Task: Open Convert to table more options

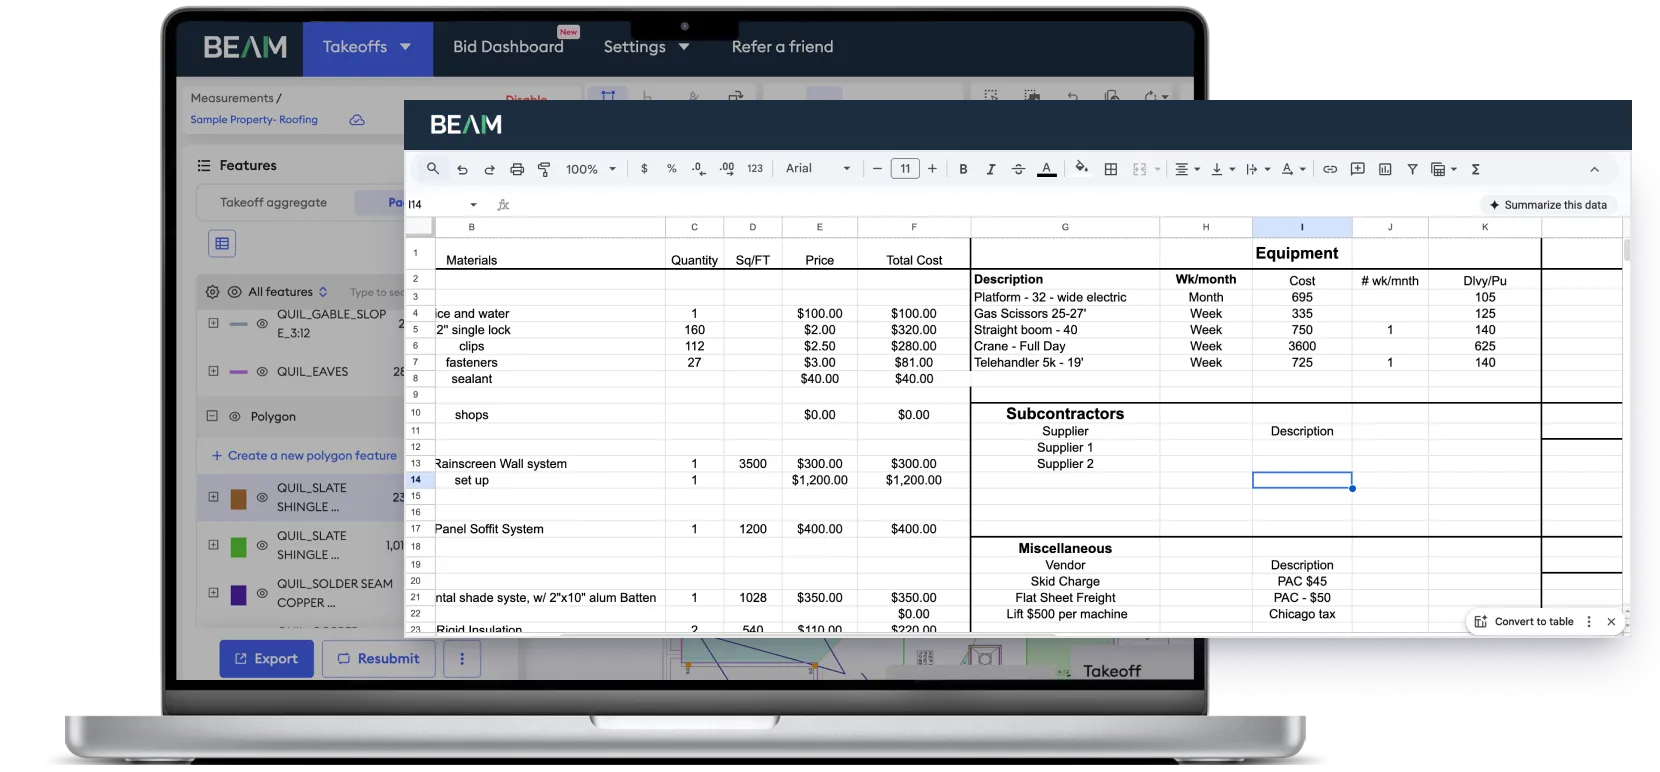Action: [x=1589, y=622]
